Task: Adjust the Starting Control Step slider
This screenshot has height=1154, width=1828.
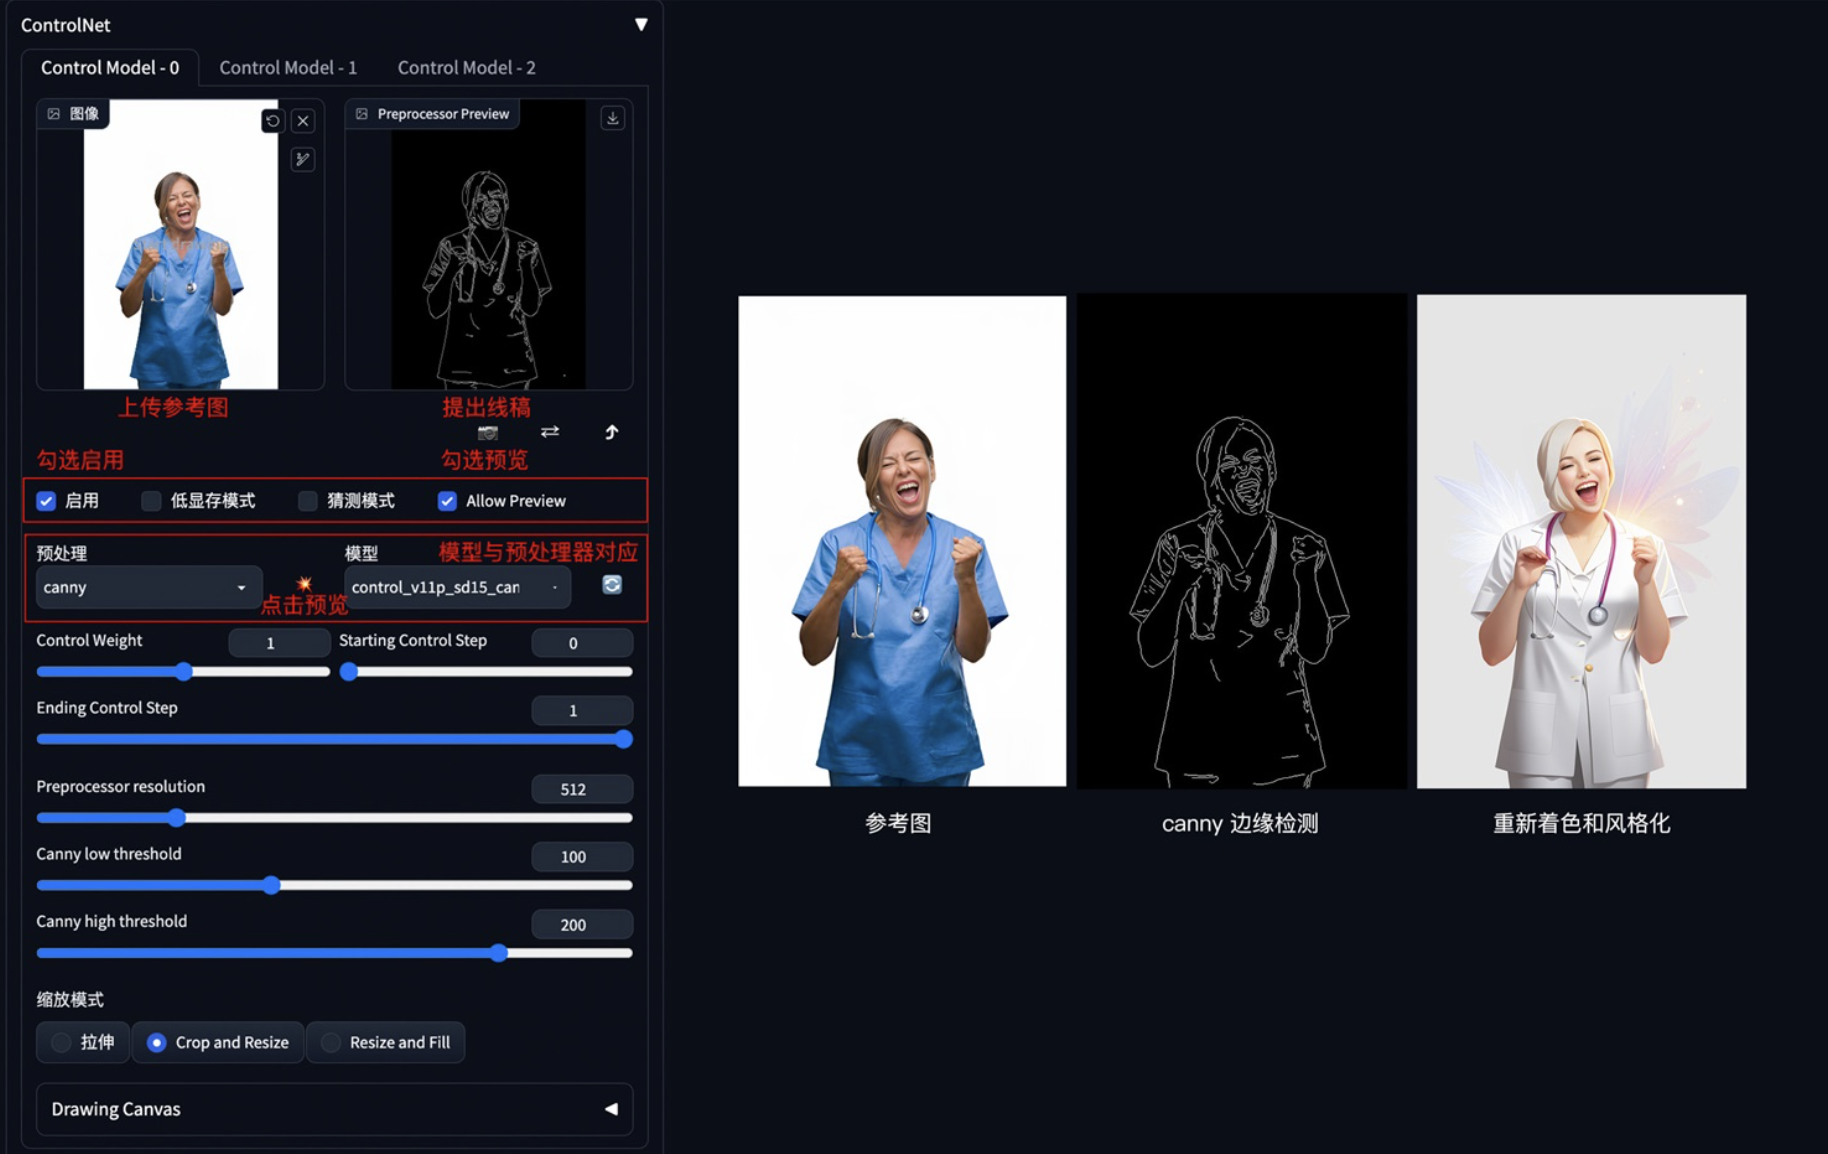Action: pyautogui.click(x=486, y=672)
